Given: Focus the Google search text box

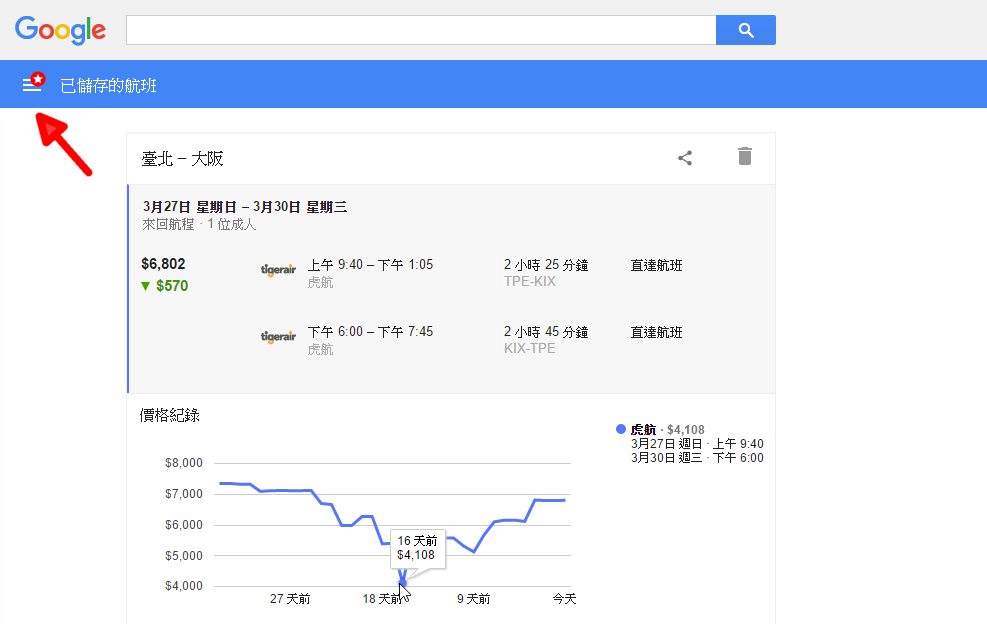Looking at the screenshot, I should [x=420, y=30].
